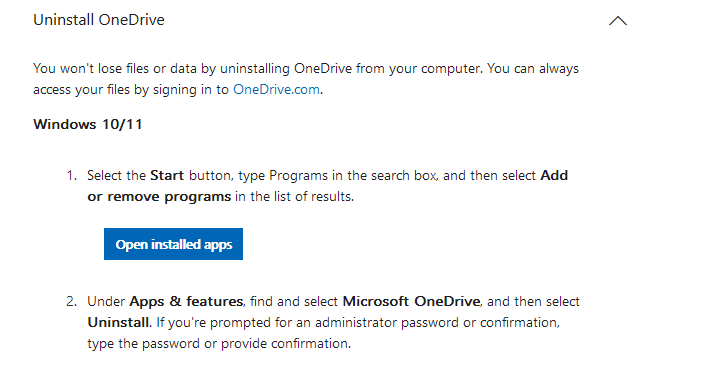713x373 pixels.
Task: Click 'in the list of results' text
Action: 295,197
